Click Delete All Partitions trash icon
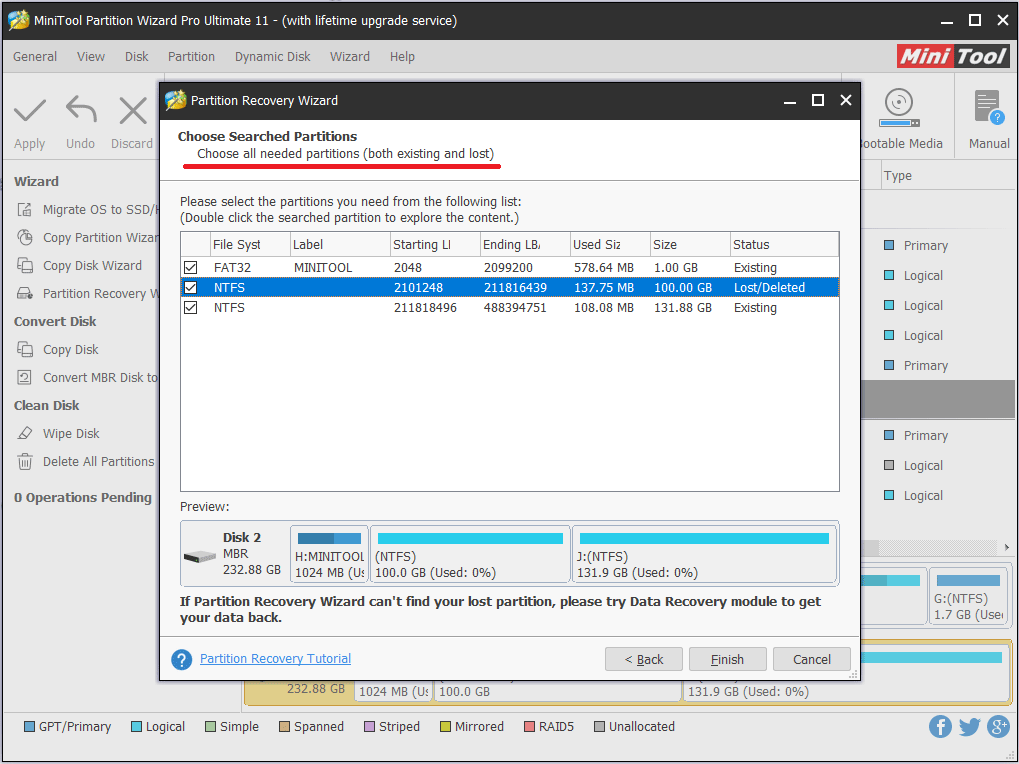Viewport: 1019px width, 764px height. click(x=25, y=461)
